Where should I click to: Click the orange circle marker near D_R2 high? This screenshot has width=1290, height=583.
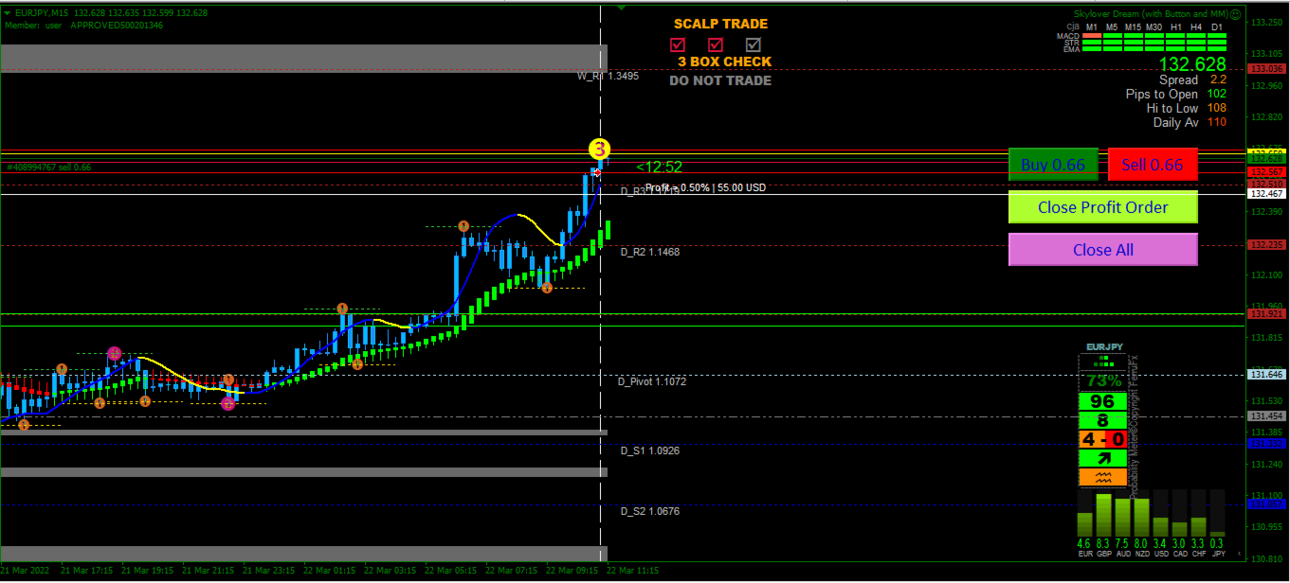click(x=463, y=227)
